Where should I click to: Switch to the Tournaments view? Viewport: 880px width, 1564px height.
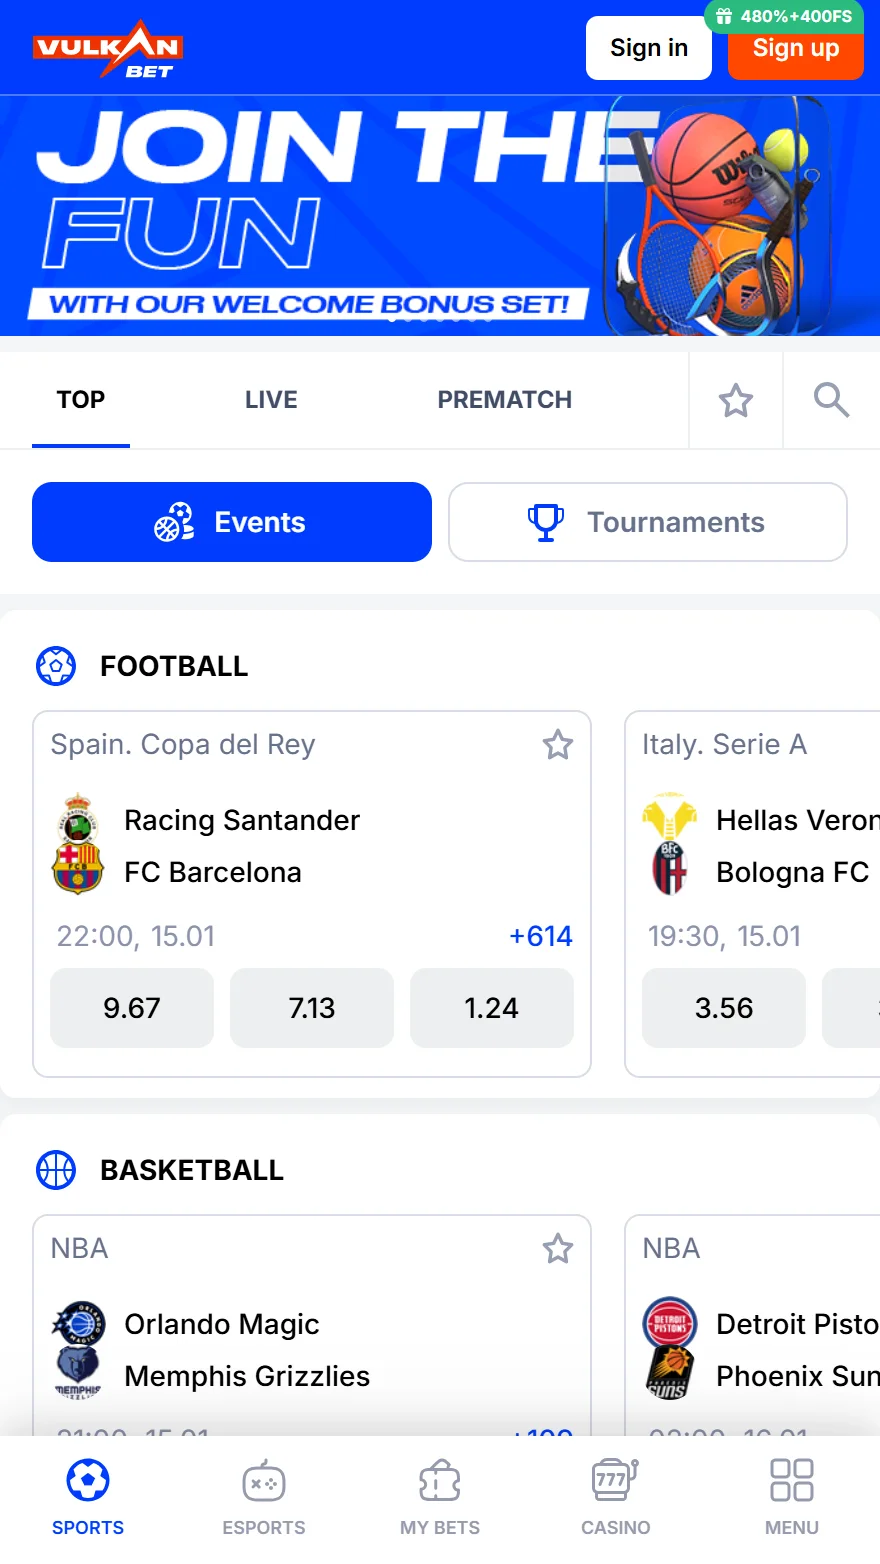tap(648, 522)
